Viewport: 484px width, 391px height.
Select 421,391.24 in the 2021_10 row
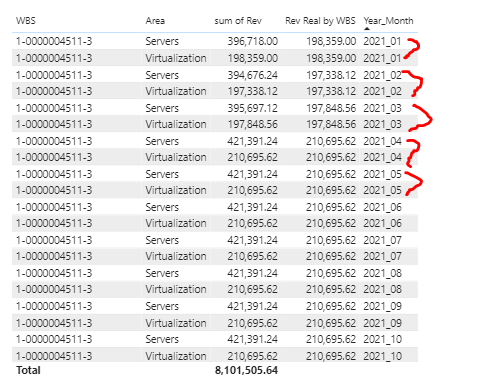click(253, 339)
